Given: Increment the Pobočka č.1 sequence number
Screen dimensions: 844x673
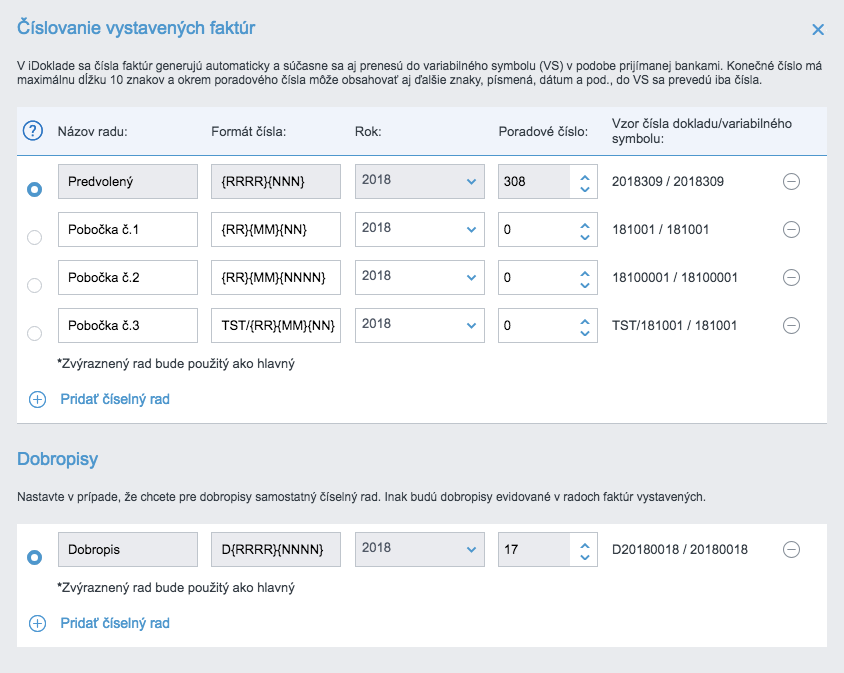Looking at the screenshot, I should pos(585,223).
